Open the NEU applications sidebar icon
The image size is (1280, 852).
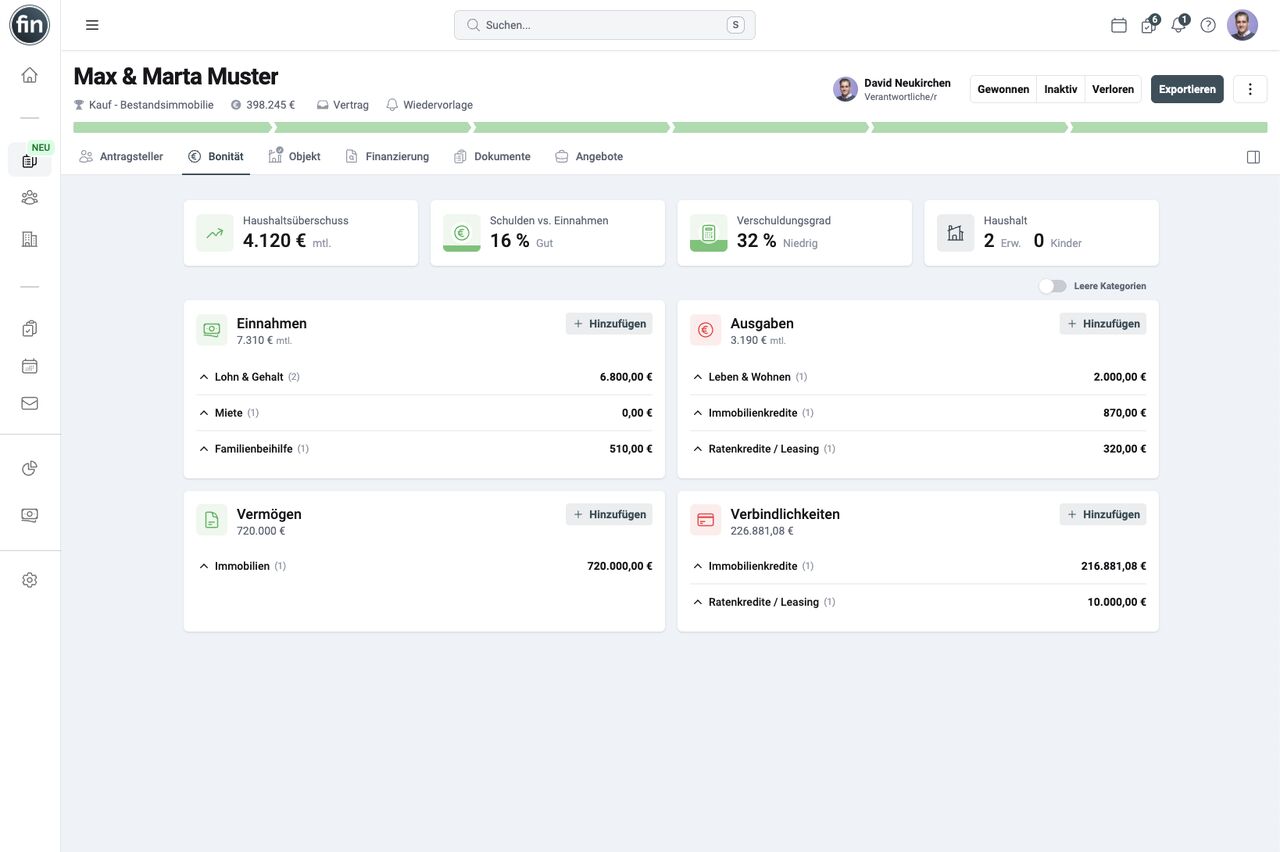pyautogui.click(x=30, y=160)
